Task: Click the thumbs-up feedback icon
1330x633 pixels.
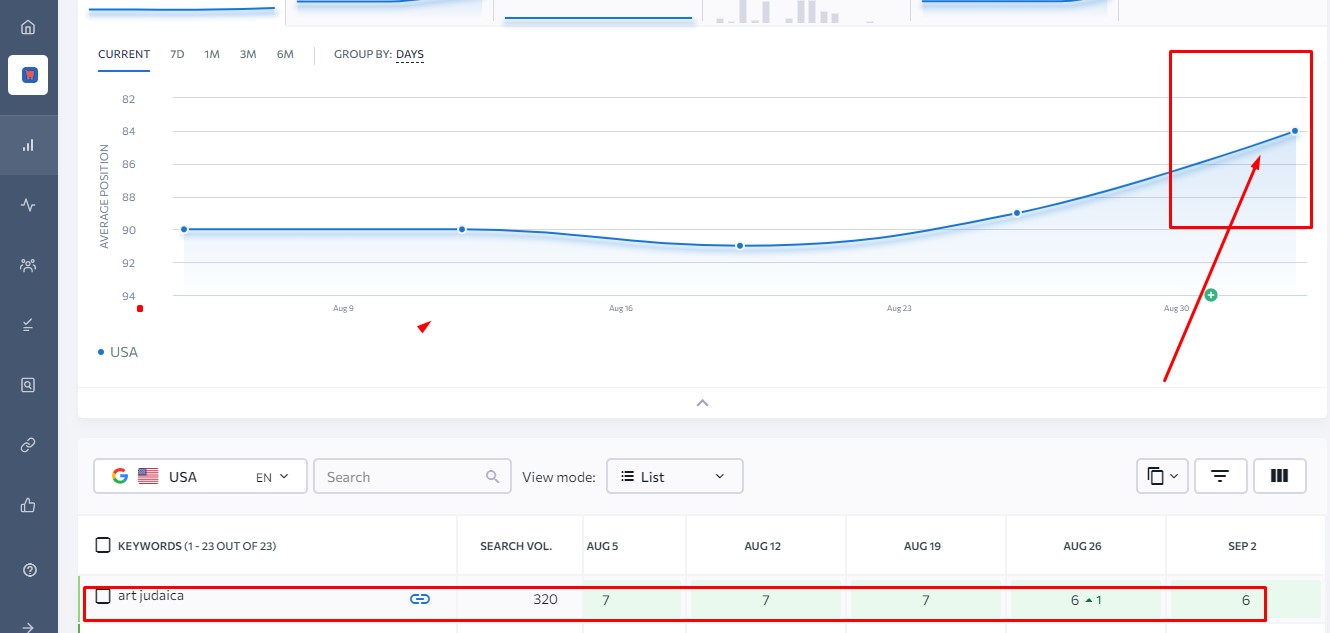Action: click(27, 504)
